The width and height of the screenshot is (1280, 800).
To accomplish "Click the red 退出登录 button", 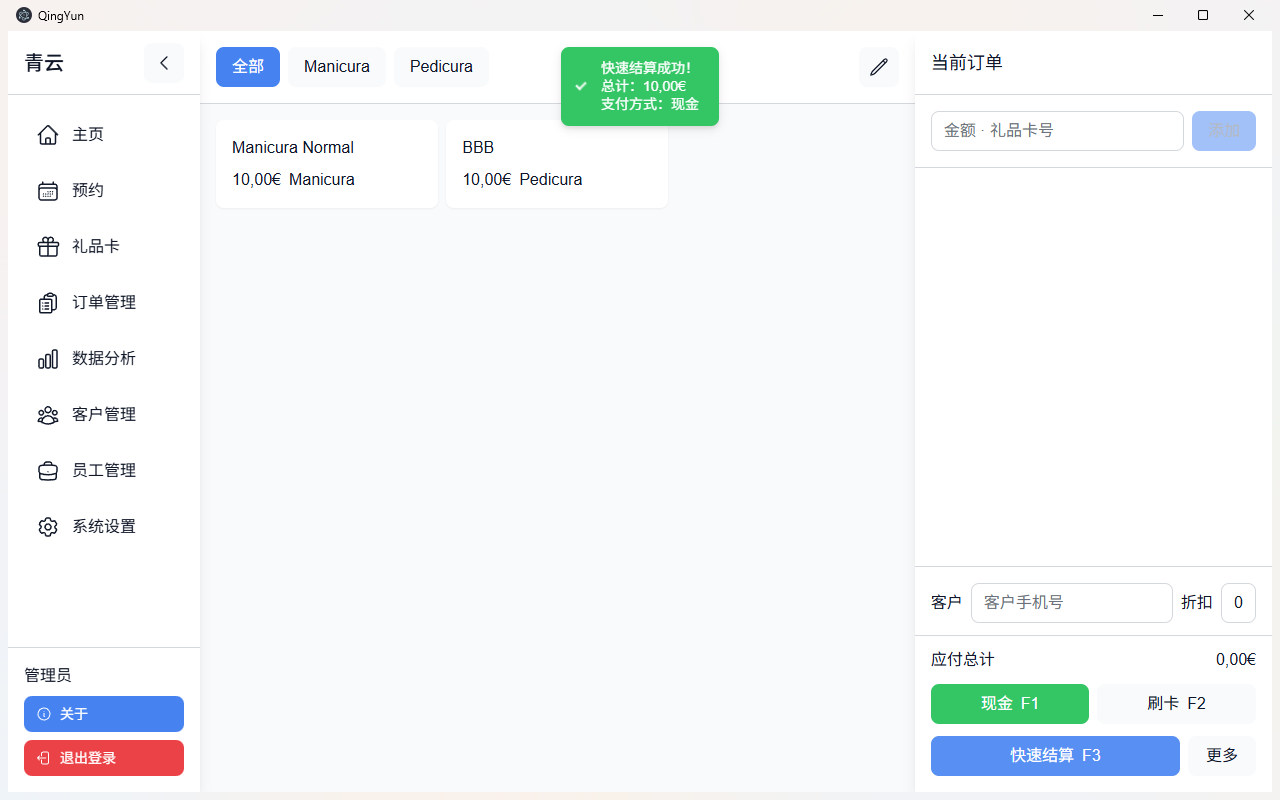I will [x=104, y=758].
